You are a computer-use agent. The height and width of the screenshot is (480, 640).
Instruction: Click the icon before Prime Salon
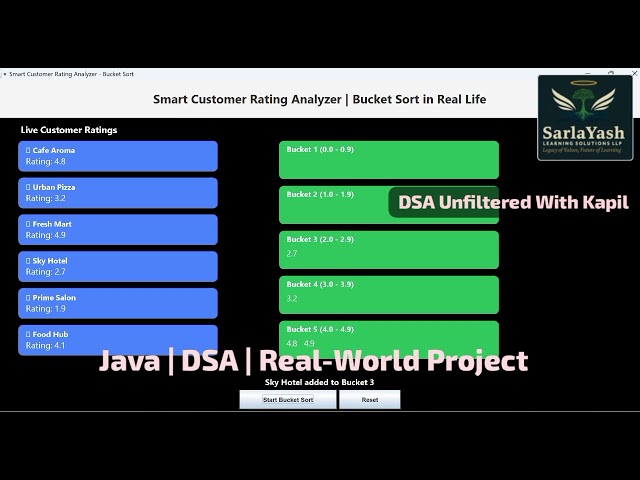(28, 297)
